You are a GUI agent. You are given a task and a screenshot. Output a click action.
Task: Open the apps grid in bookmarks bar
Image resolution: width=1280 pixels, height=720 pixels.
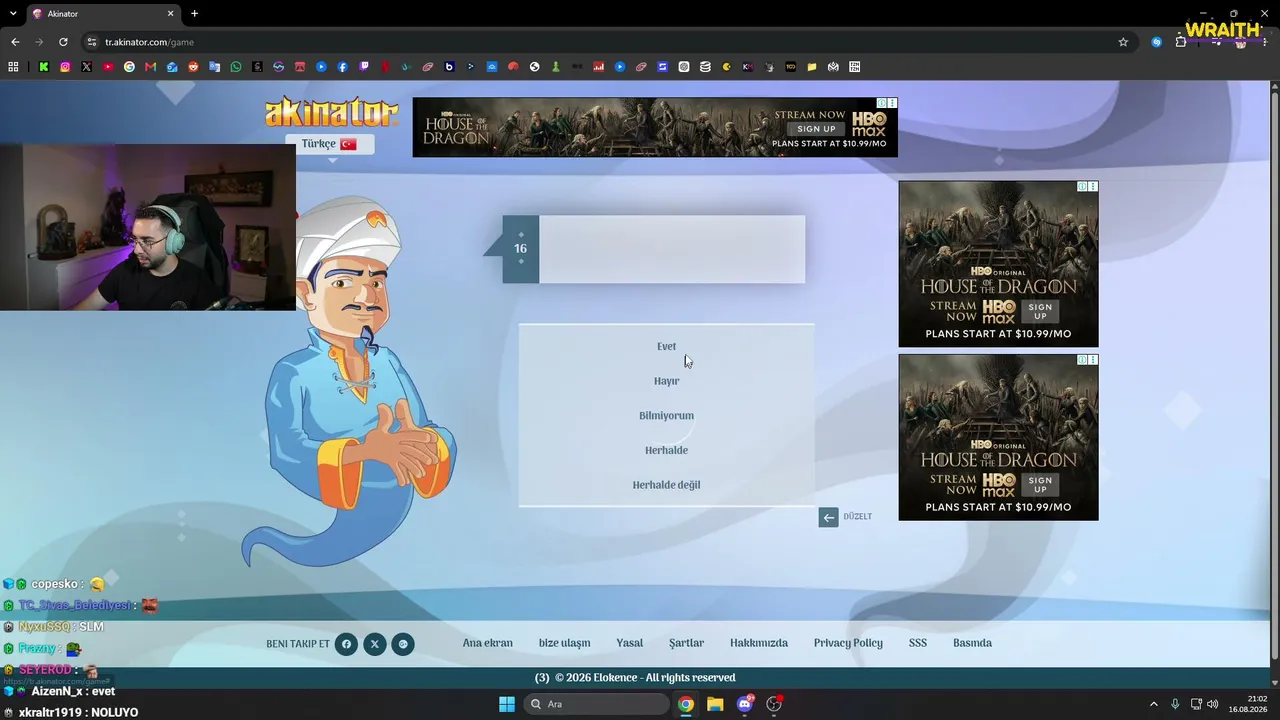click(13, 67)
